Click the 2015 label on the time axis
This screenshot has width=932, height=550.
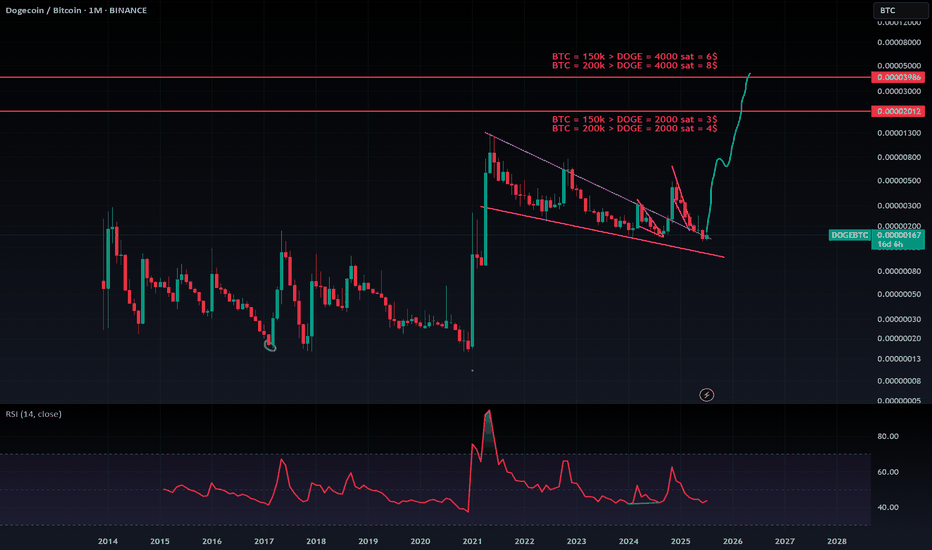(159, 541)
